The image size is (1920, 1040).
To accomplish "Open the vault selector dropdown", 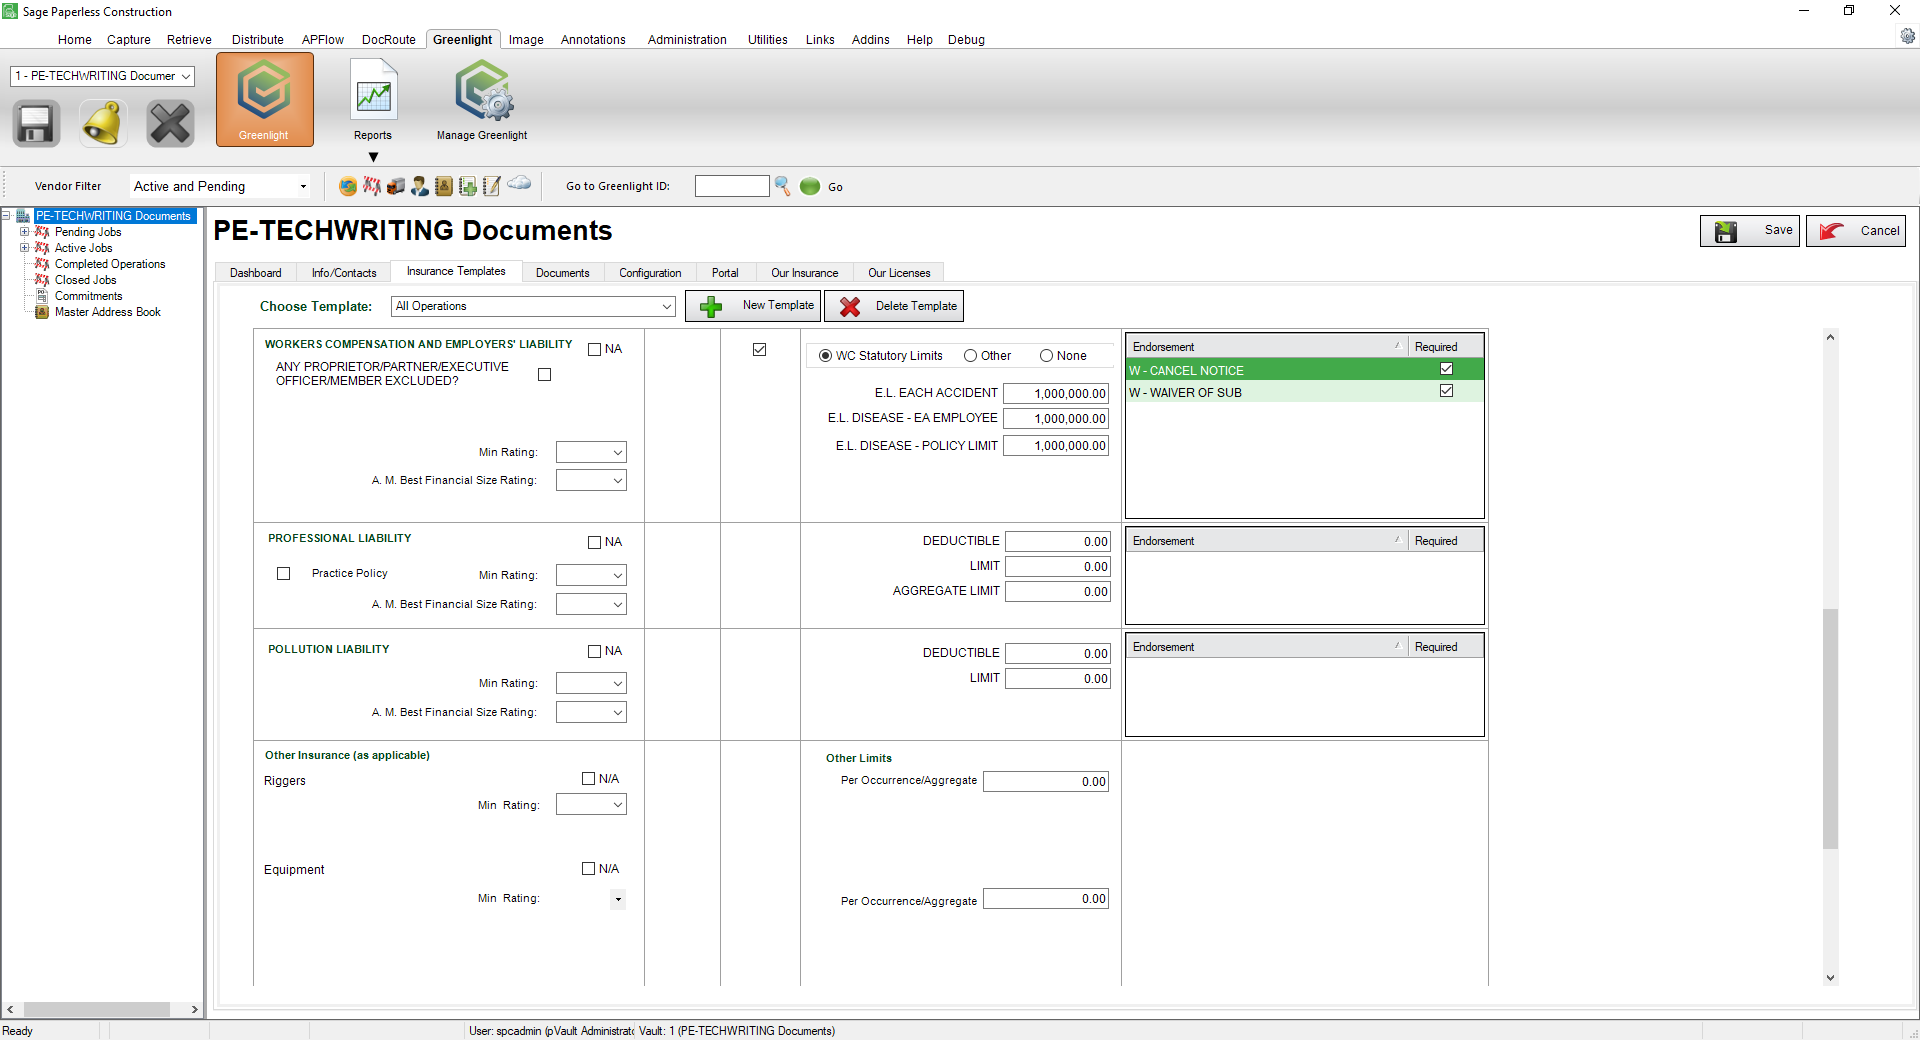I will [x=102, y=76].
